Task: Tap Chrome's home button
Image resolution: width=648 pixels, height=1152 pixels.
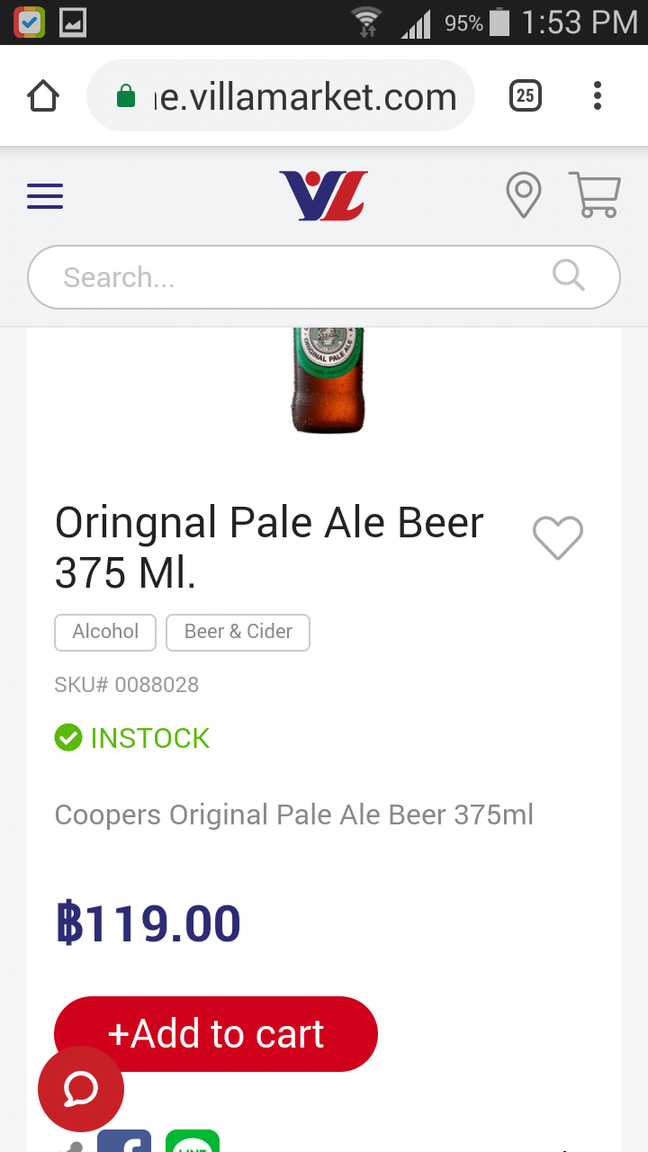Action: (42, 95)
